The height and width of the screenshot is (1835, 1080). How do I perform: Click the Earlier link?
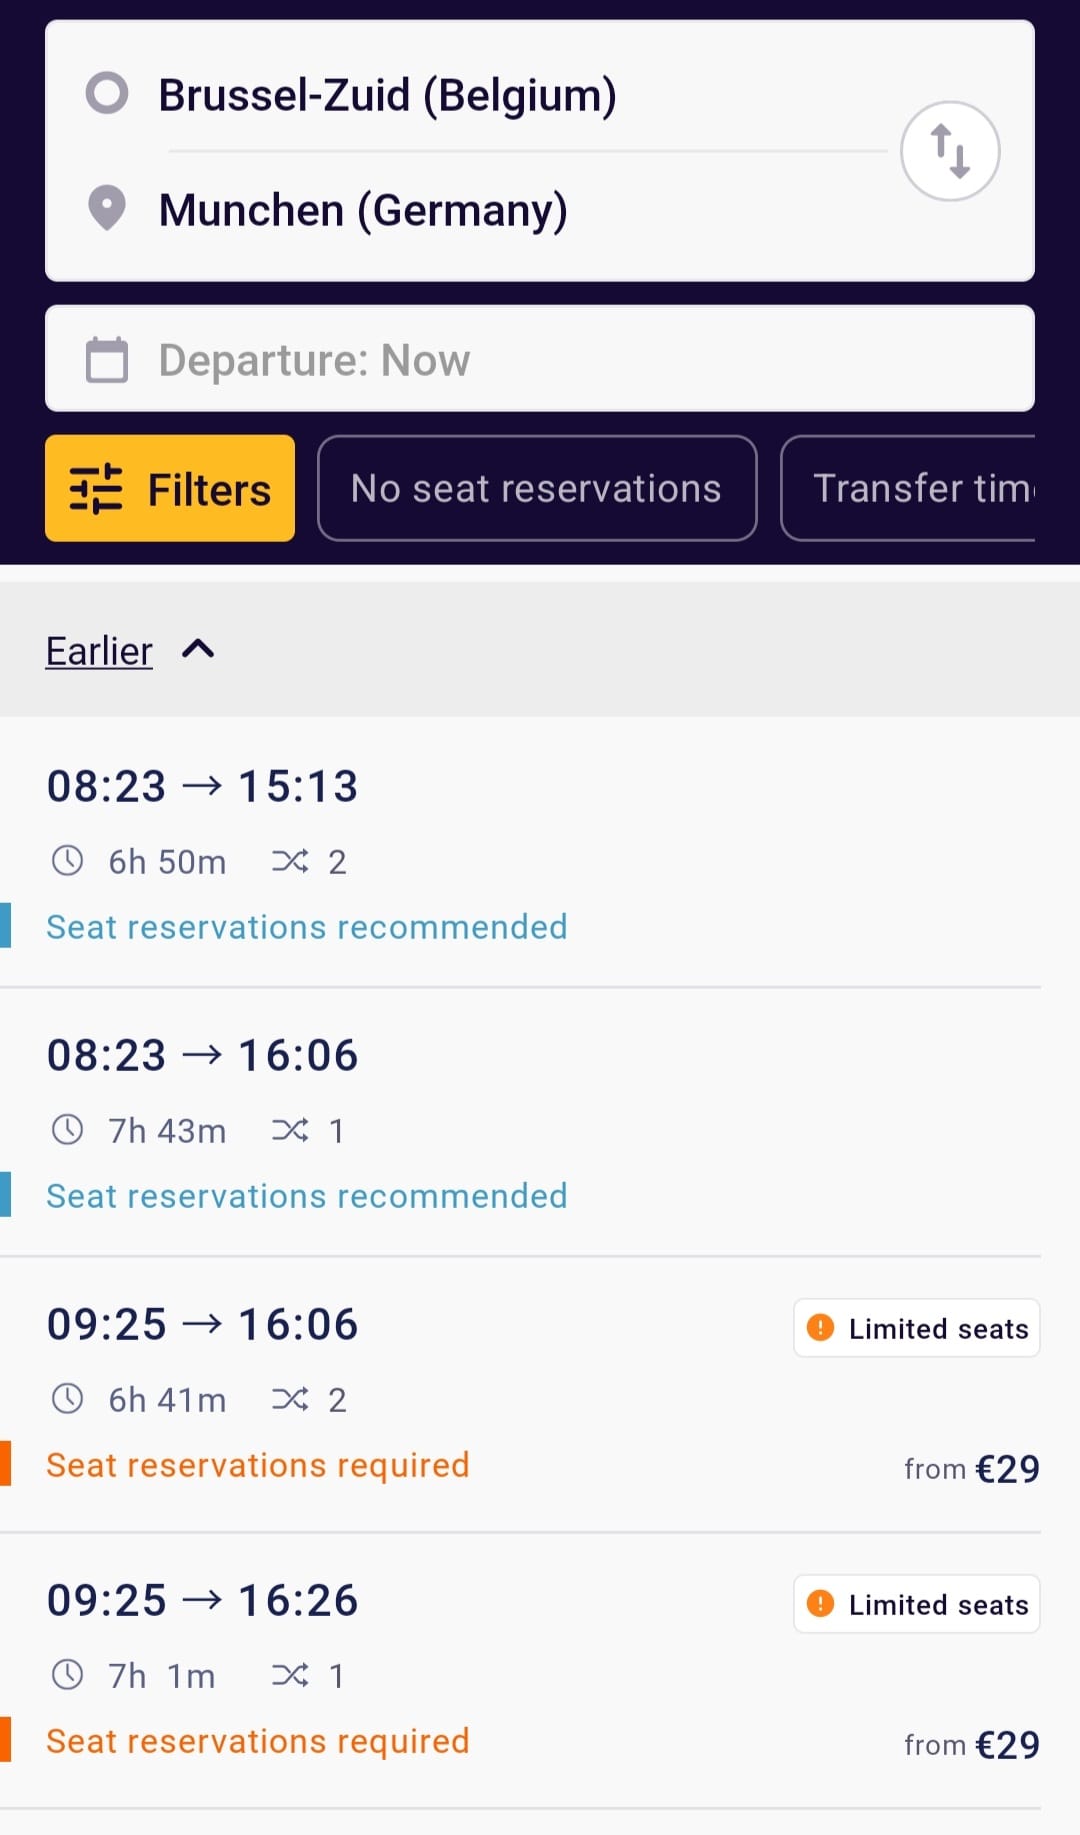click(x=99, y=651)
